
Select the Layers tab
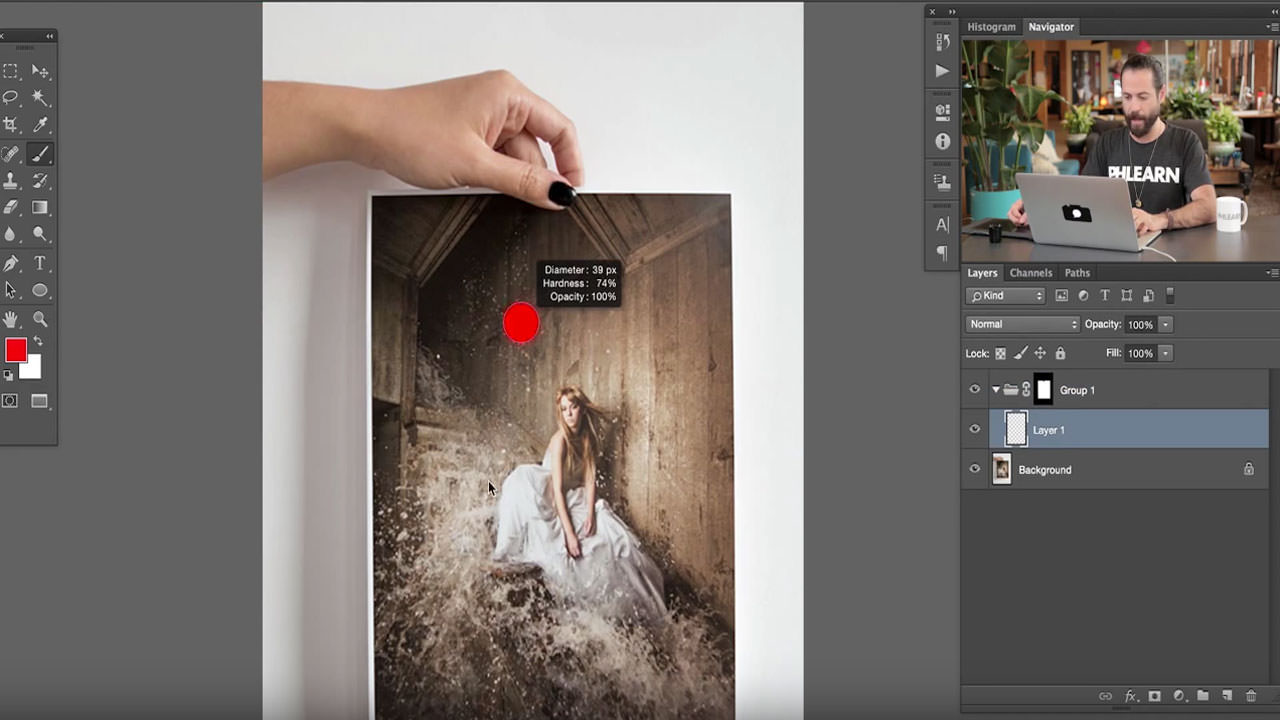pyautogui.click(x=982, y=273)
